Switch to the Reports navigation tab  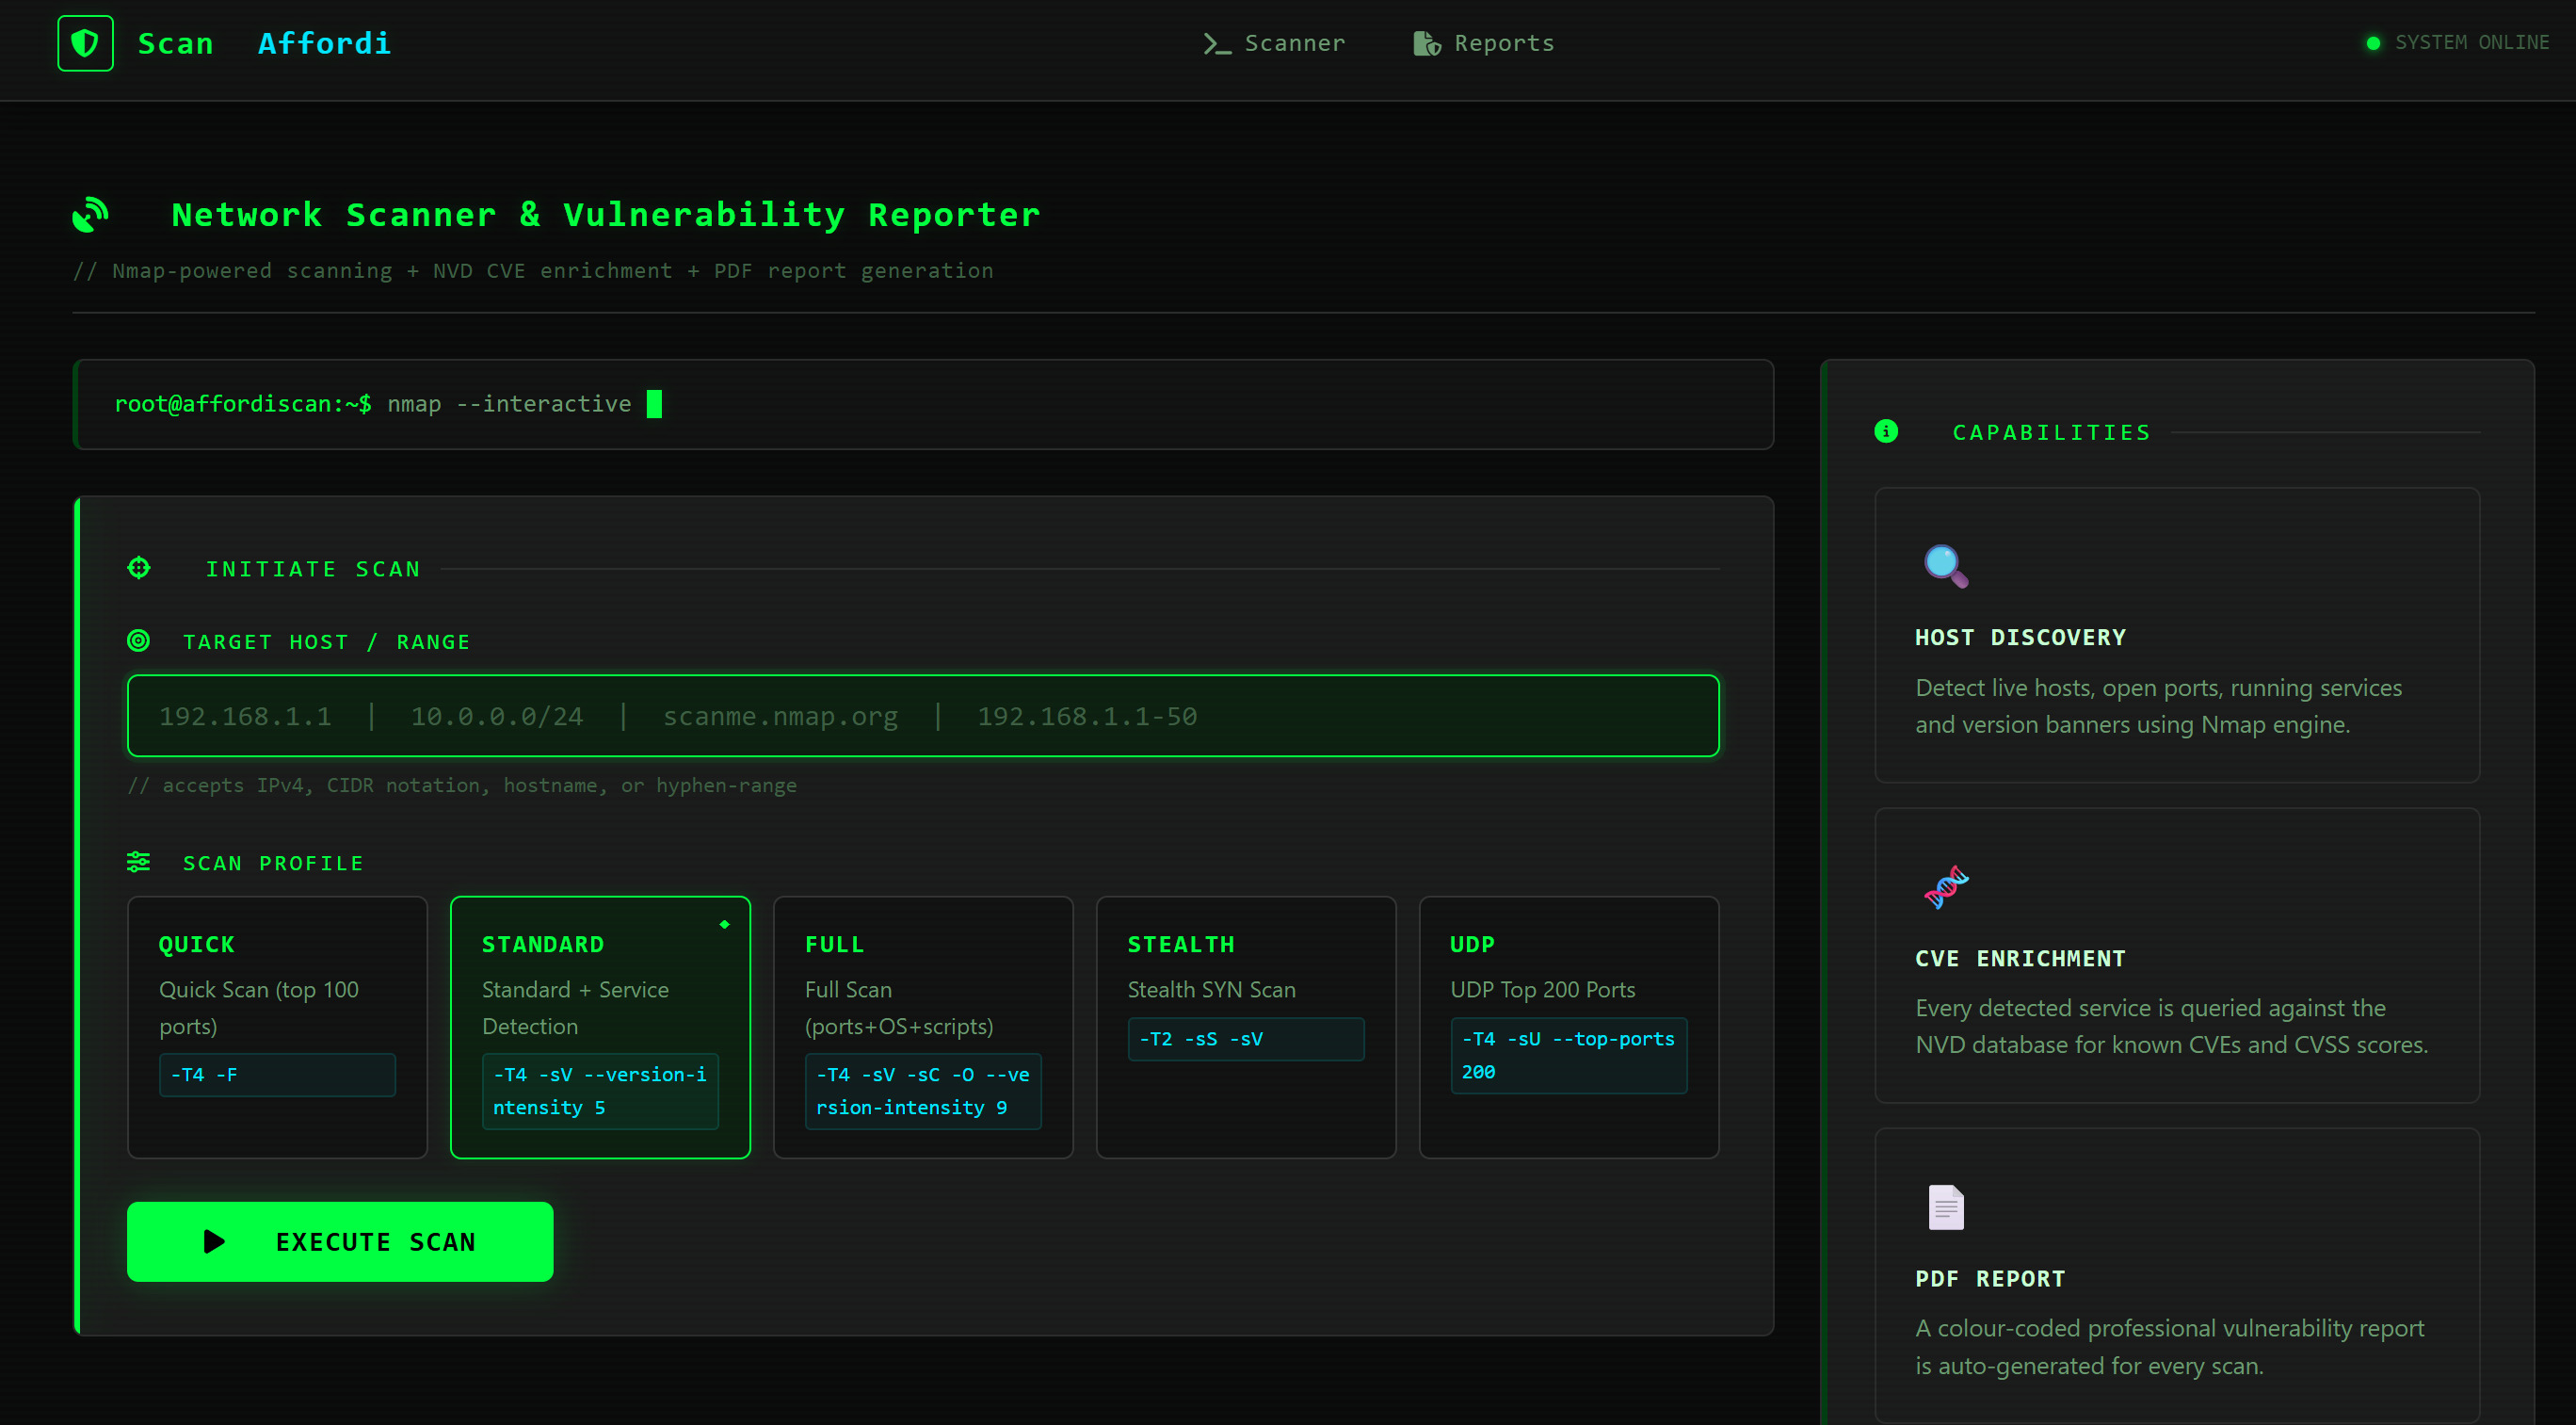coord(1483,43)
